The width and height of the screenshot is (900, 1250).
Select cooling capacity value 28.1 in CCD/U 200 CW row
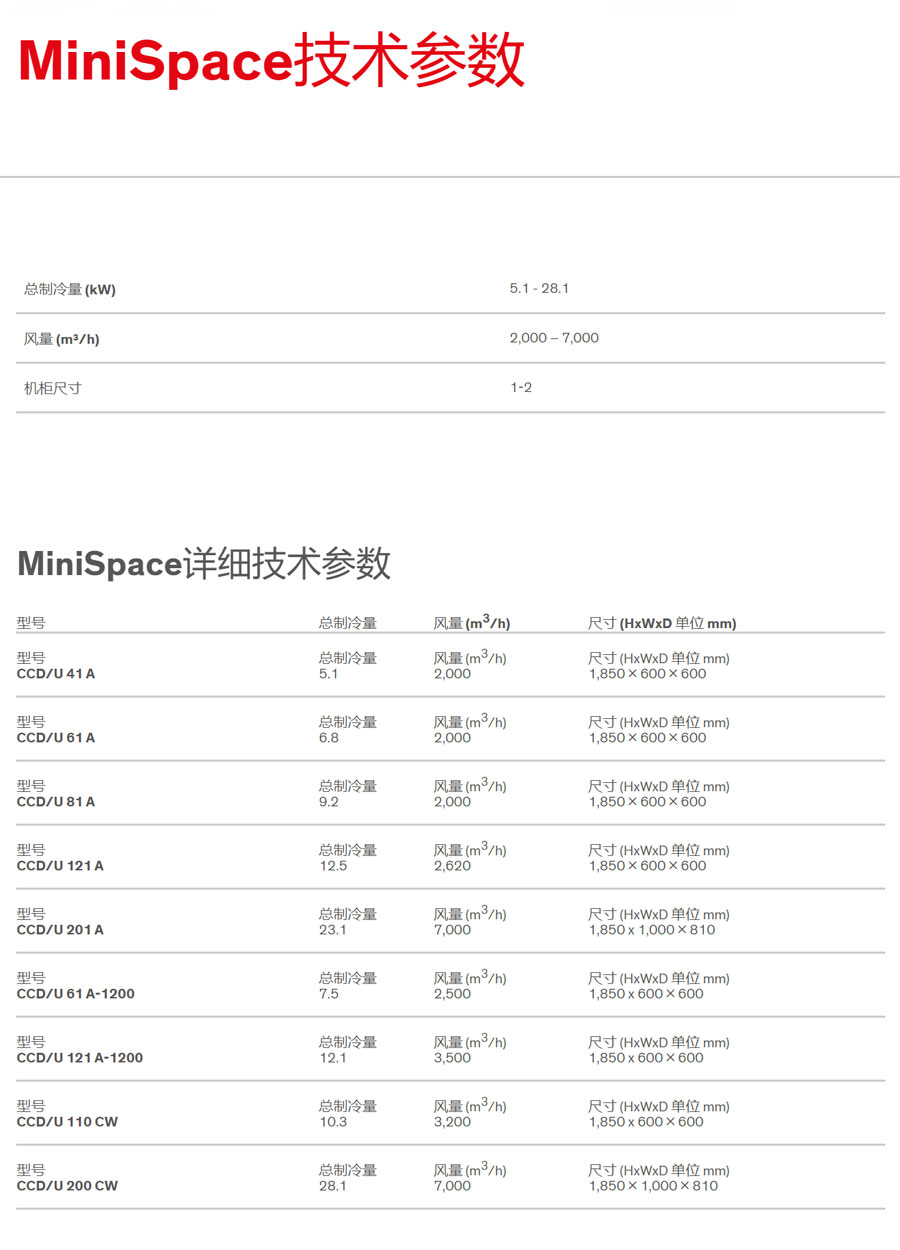[x=333, y=1186]
